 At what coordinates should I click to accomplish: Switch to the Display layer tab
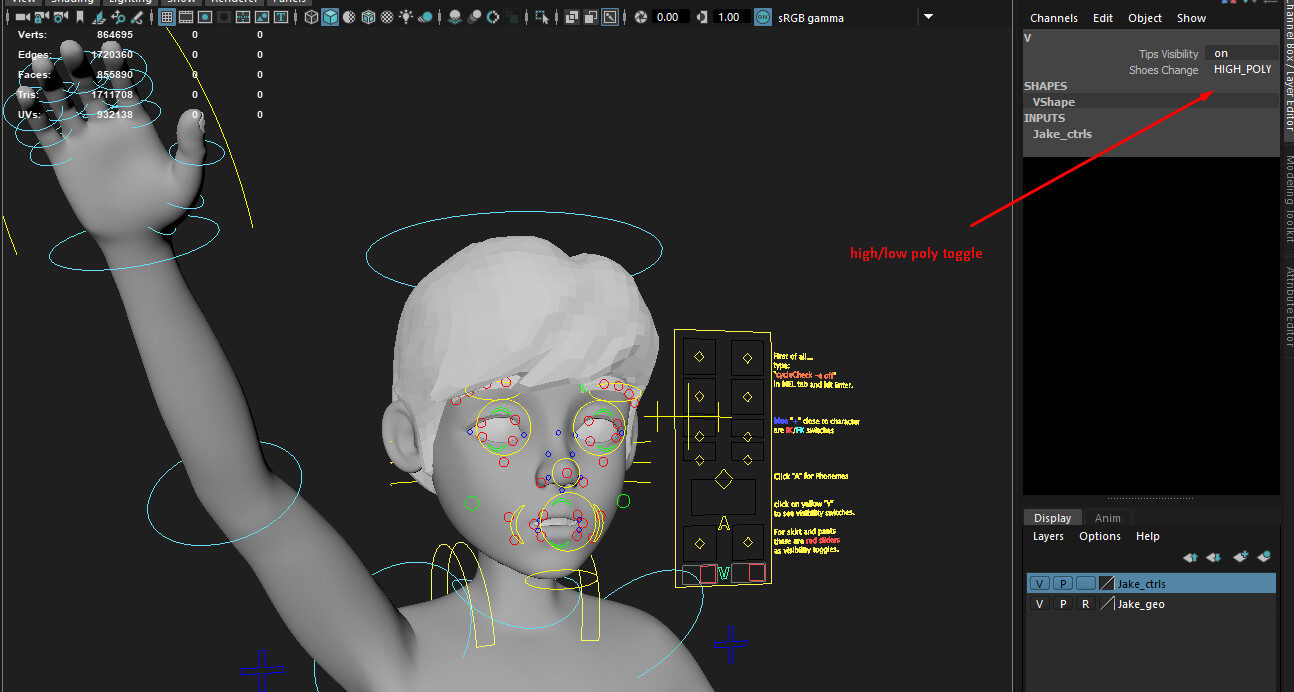(x=1052, y=518)
